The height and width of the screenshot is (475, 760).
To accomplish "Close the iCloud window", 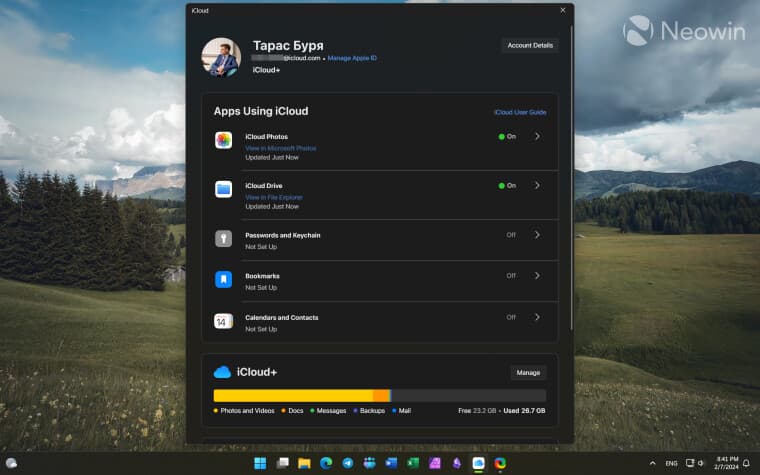I will 563,10.
